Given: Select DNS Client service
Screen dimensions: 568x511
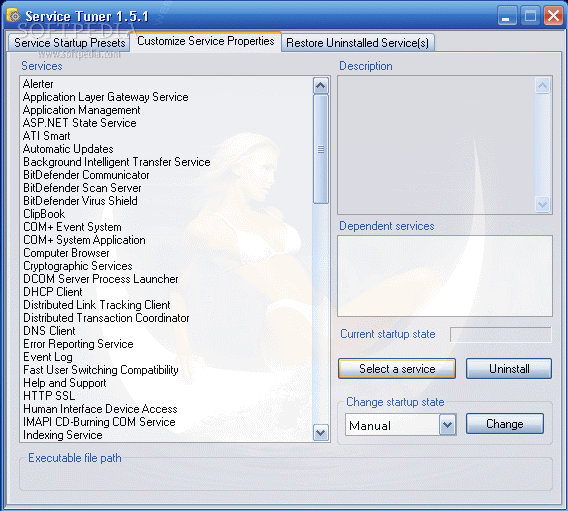Looking at the screenshot, I should pyautogui.click(x=49, y=331).
